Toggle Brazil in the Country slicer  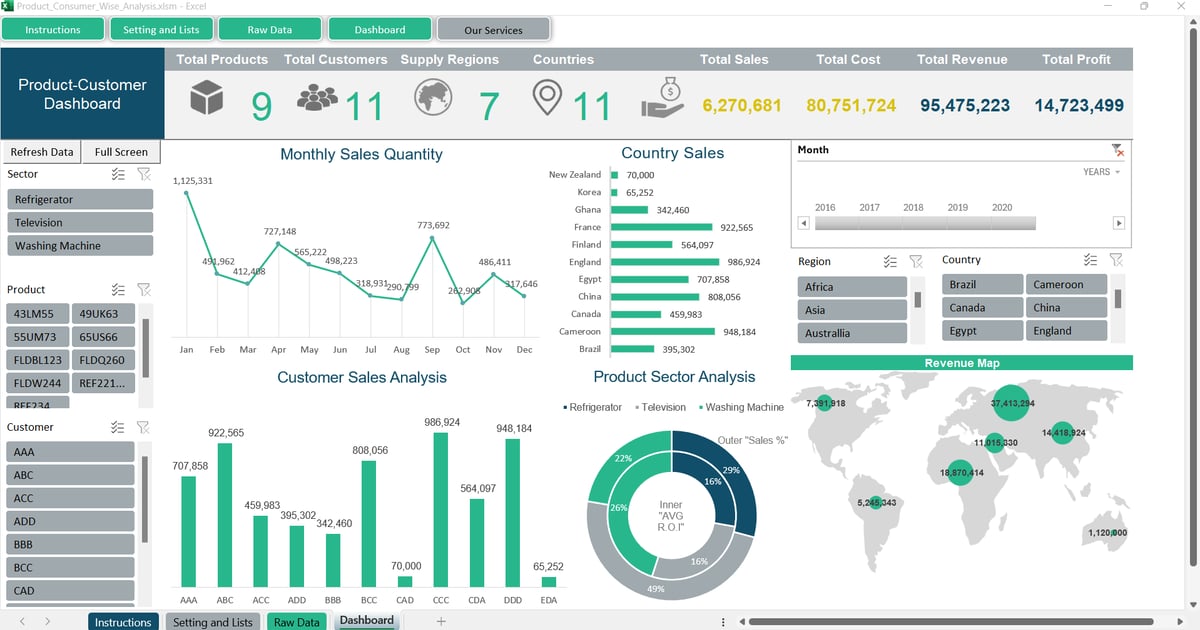980,284
